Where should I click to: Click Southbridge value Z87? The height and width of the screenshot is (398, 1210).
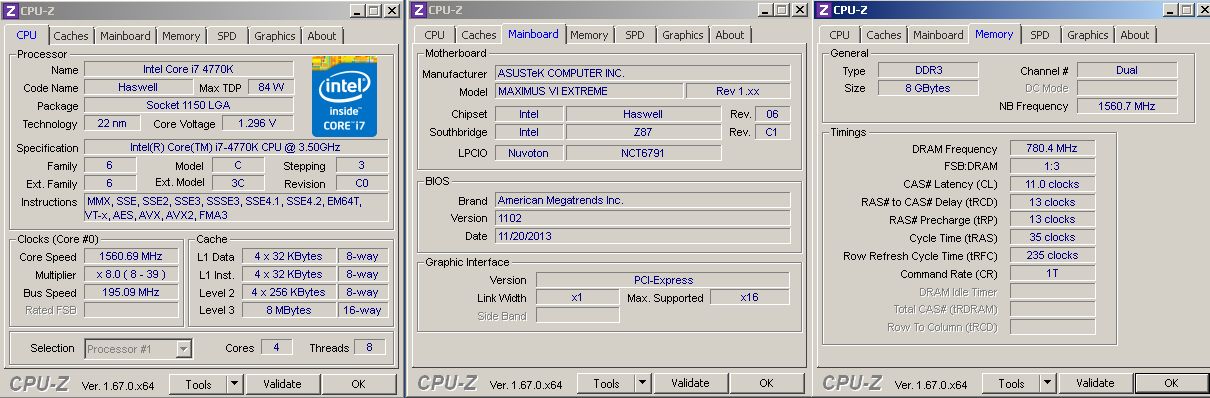coord(642,132)
